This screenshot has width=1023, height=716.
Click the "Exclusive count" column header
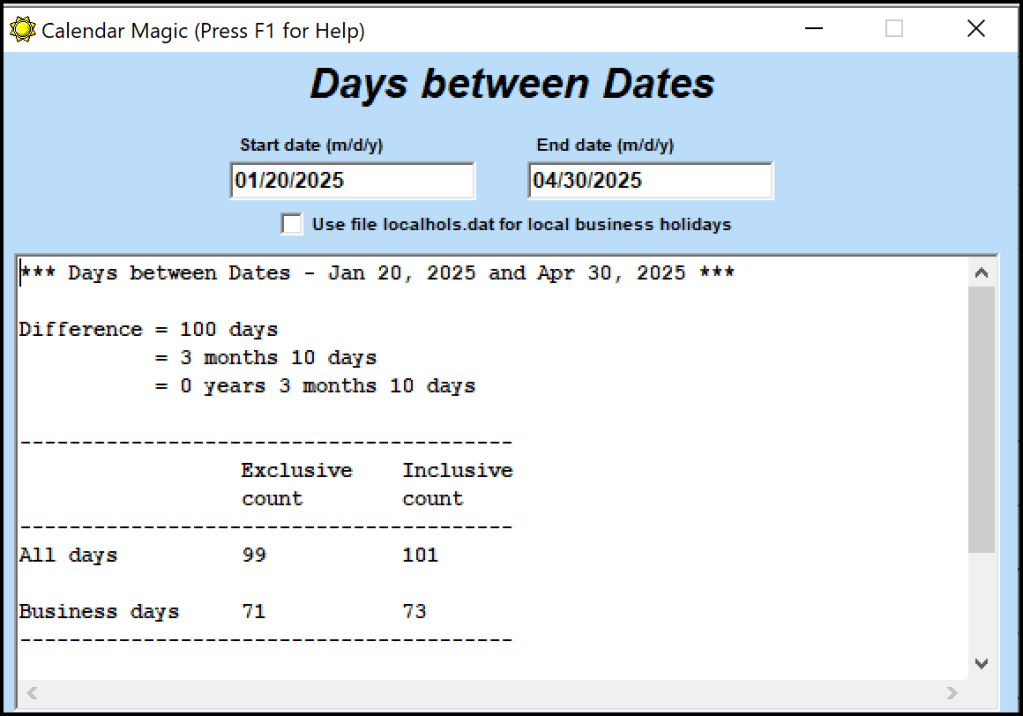[x=296, y=484]
